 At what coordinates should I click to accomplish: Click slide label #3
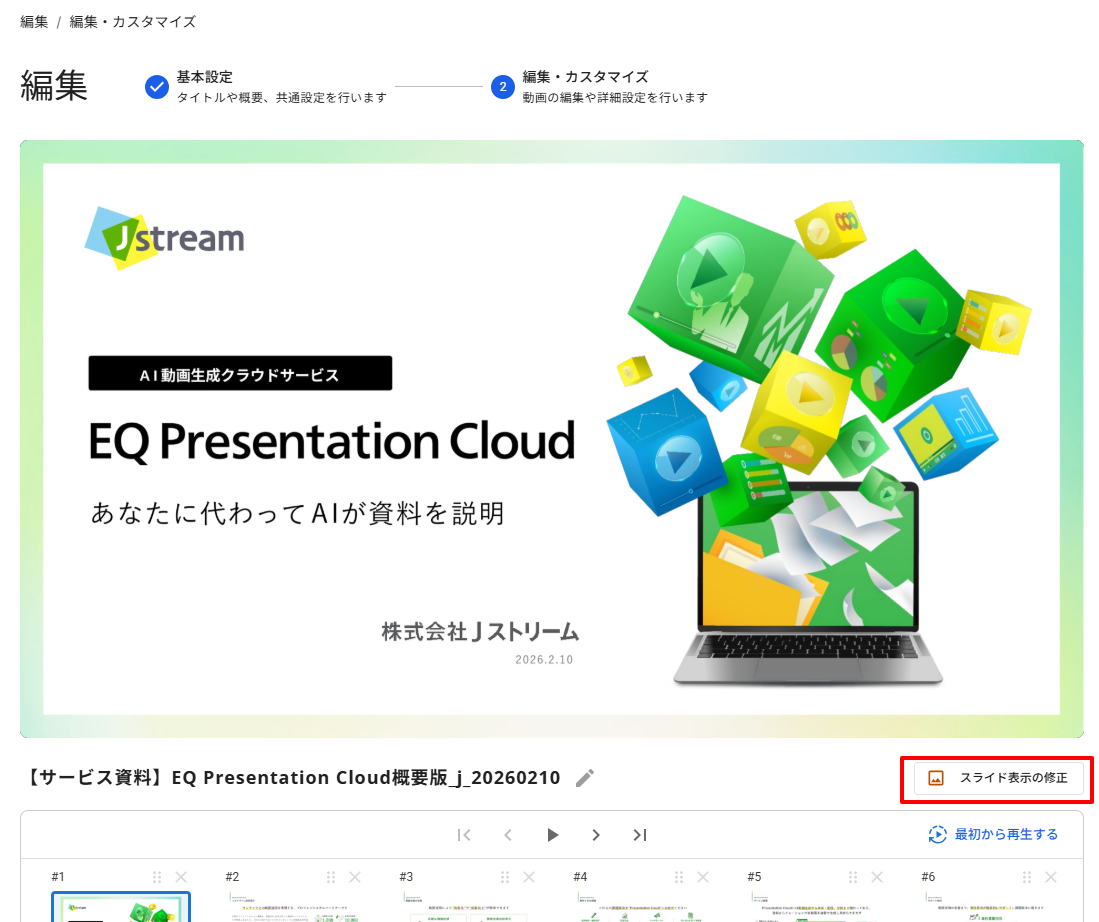[x=406, y=877]
